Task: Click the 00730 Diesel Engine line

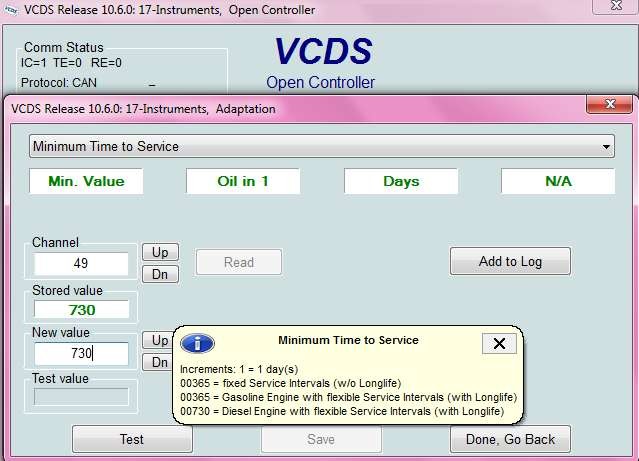Action: click(342, 411)
